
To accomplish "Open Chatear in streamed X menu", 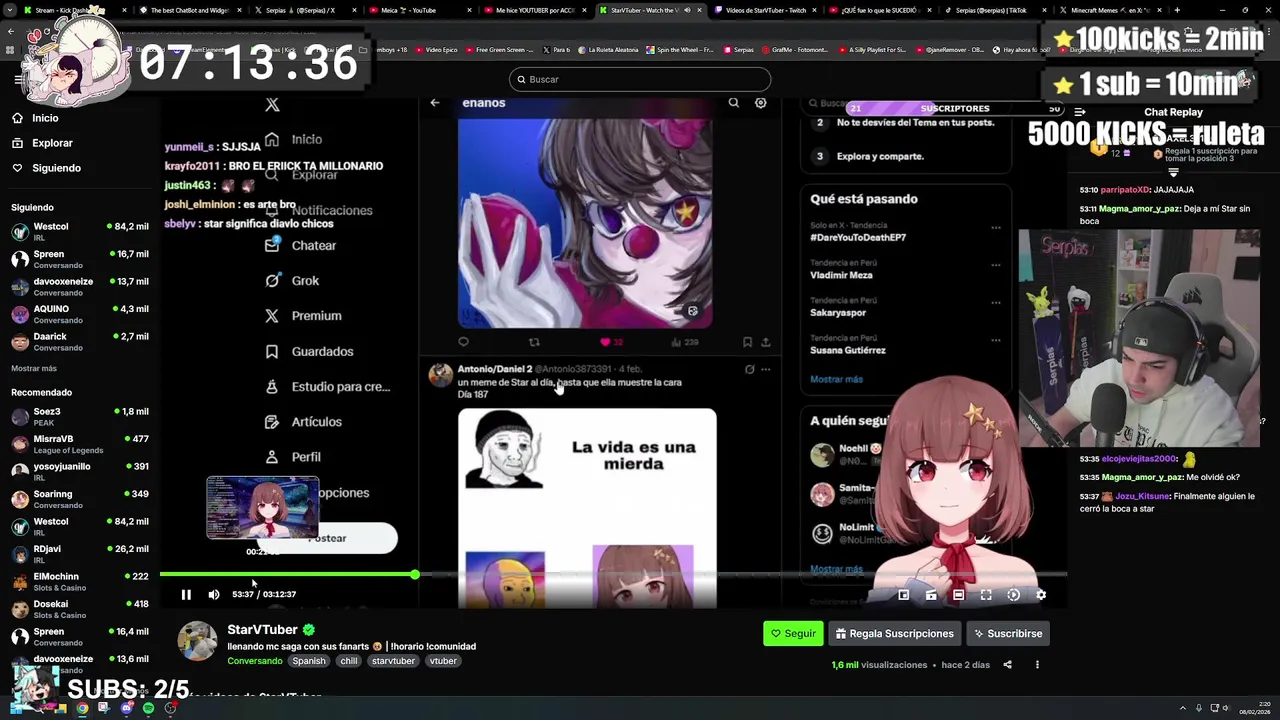I will (x=301, y=245).
